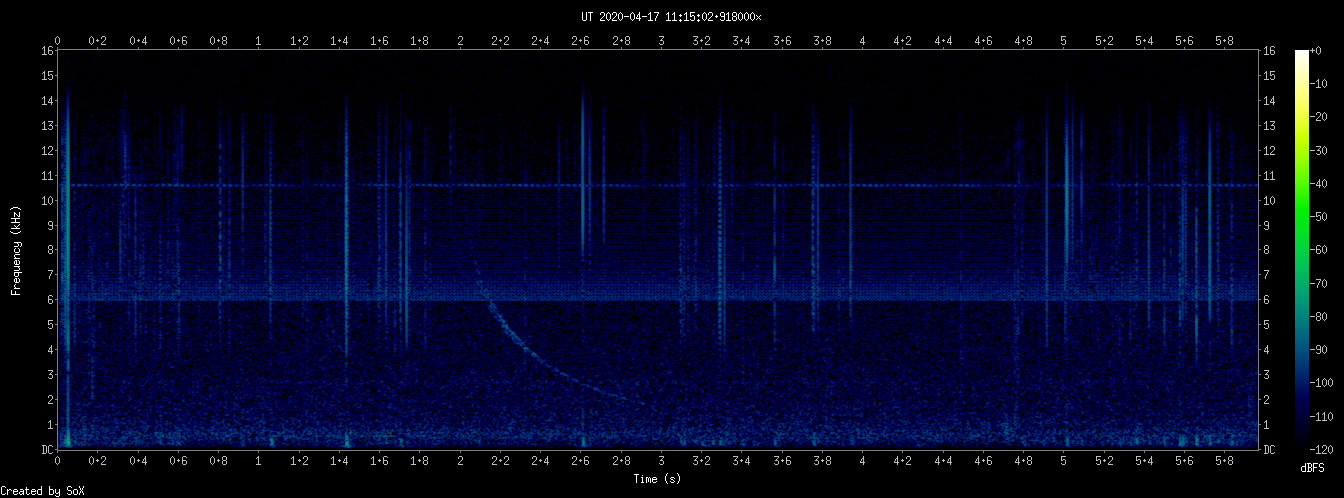This screenshot has height=498, width=1344.
Task: Click the "Time (s)" axis label
Action: (x=659, y=479)
